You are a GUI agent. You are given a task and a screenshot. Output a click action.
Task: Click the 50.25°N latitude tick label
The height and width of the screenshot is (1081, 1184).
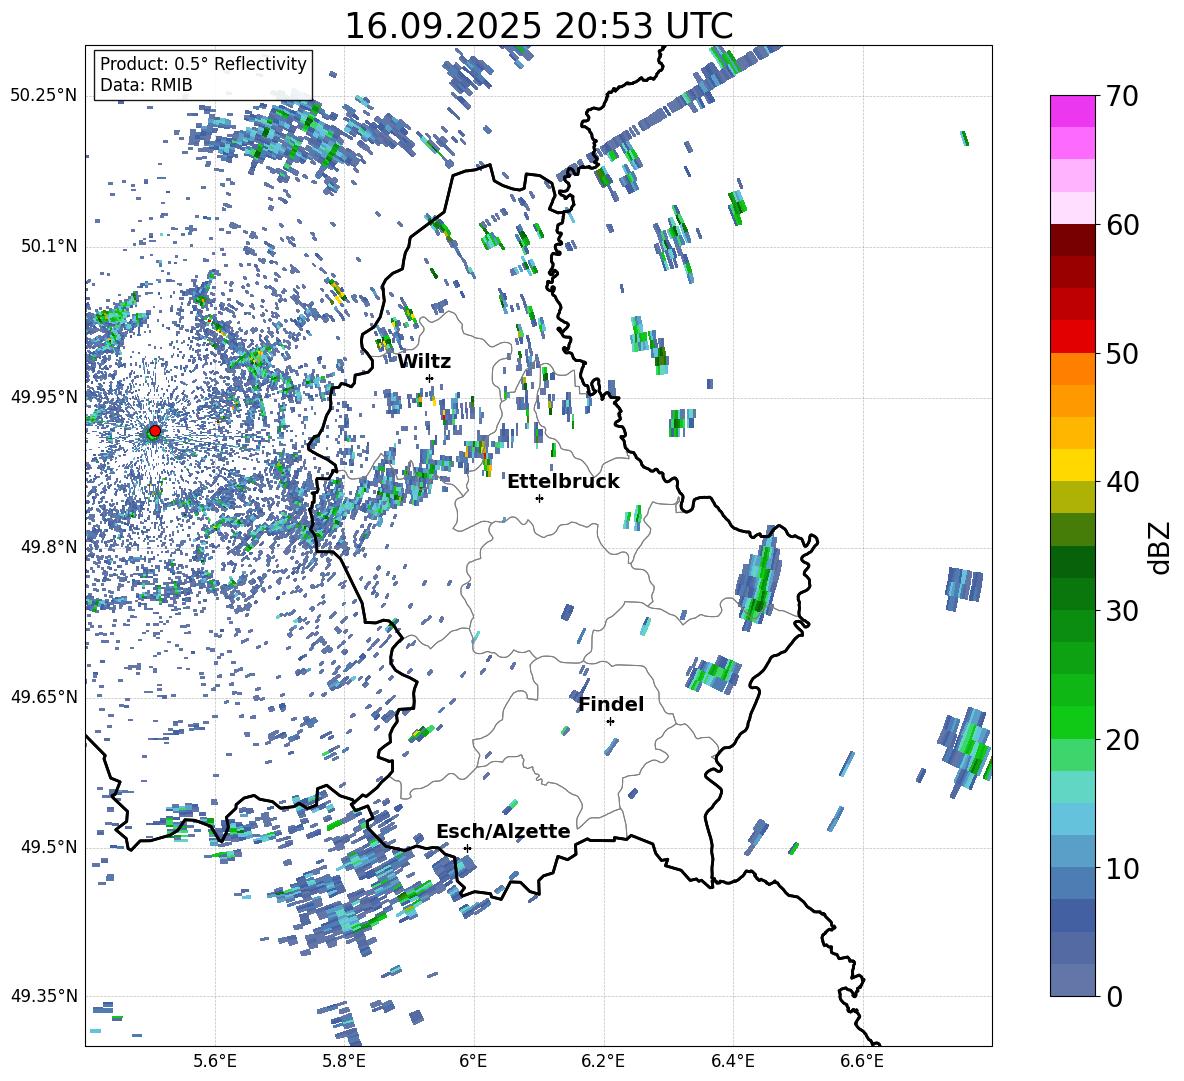[x=44, y=96]
